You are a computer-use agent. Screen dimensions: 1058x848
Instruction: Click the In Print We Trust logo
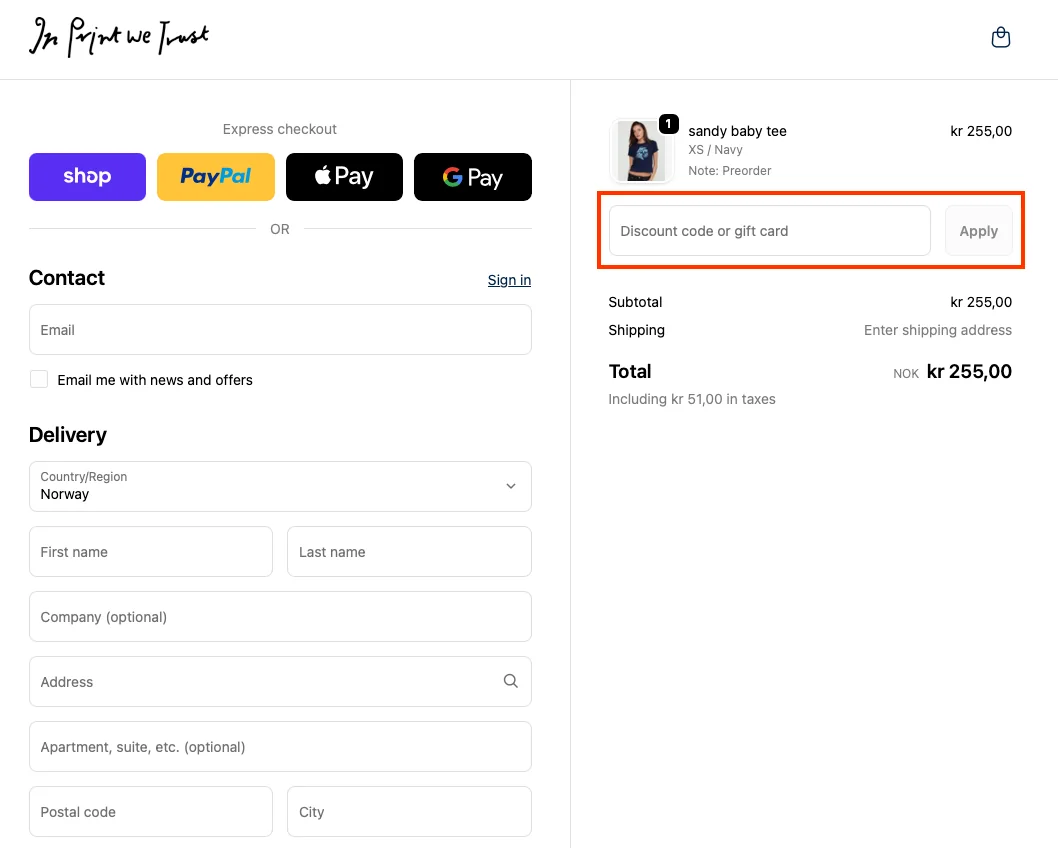(x=119, y=38)
